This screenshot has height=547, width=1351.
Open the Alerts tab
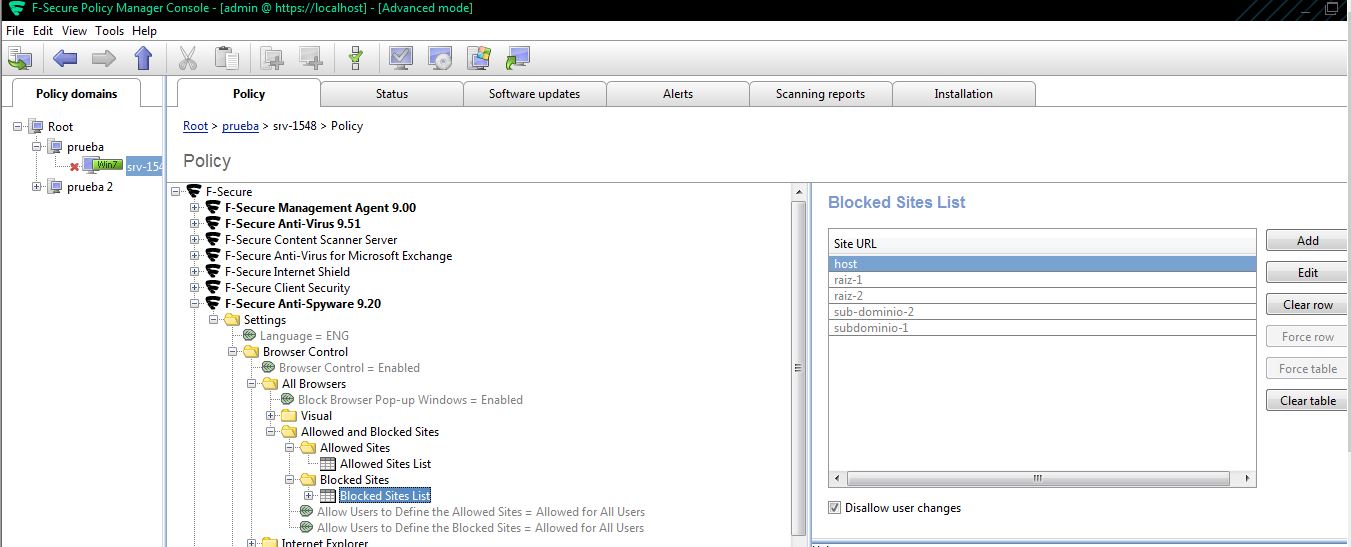[x=678, y=94]
